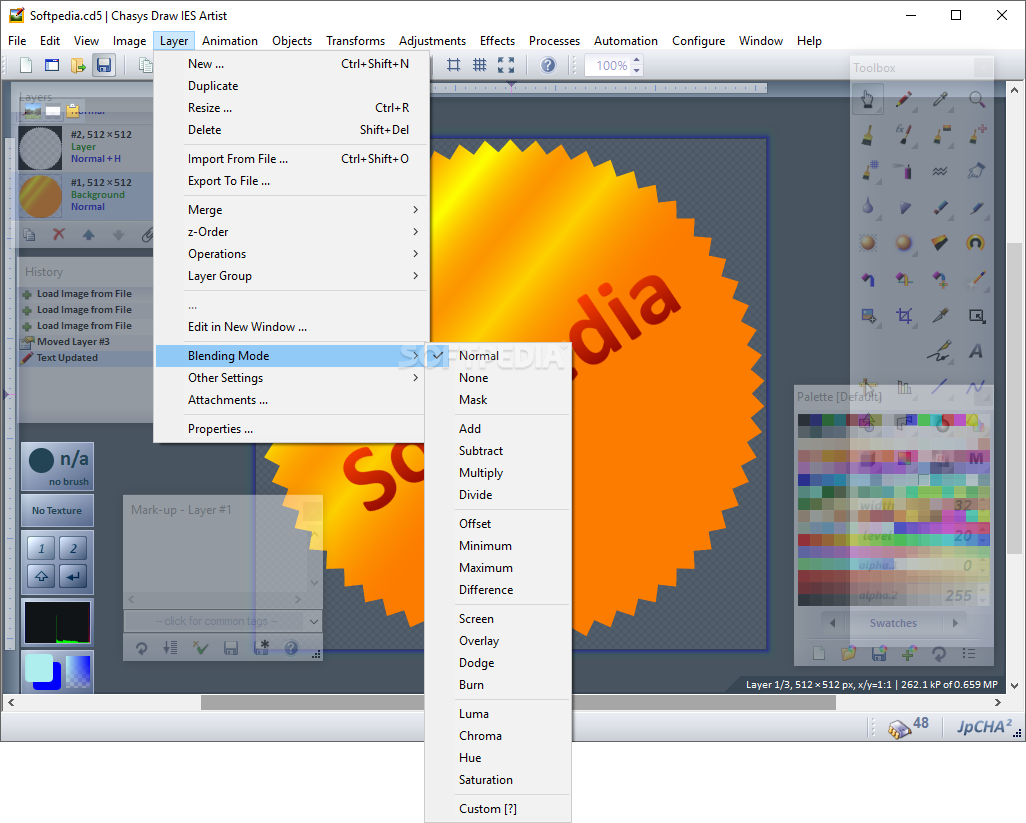Expand the Merge submenu
1026x823 pixels.
tap(292, 210)
